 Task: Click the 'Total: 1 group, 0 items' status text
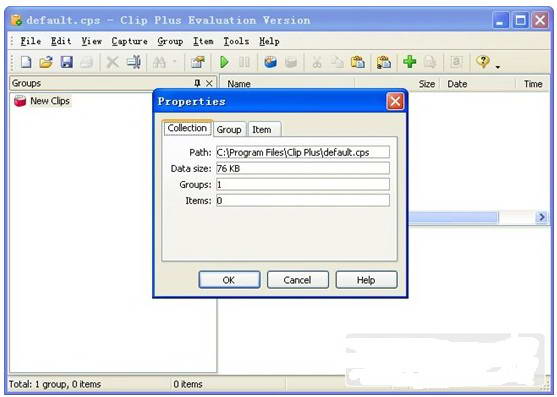click(55, 384)
